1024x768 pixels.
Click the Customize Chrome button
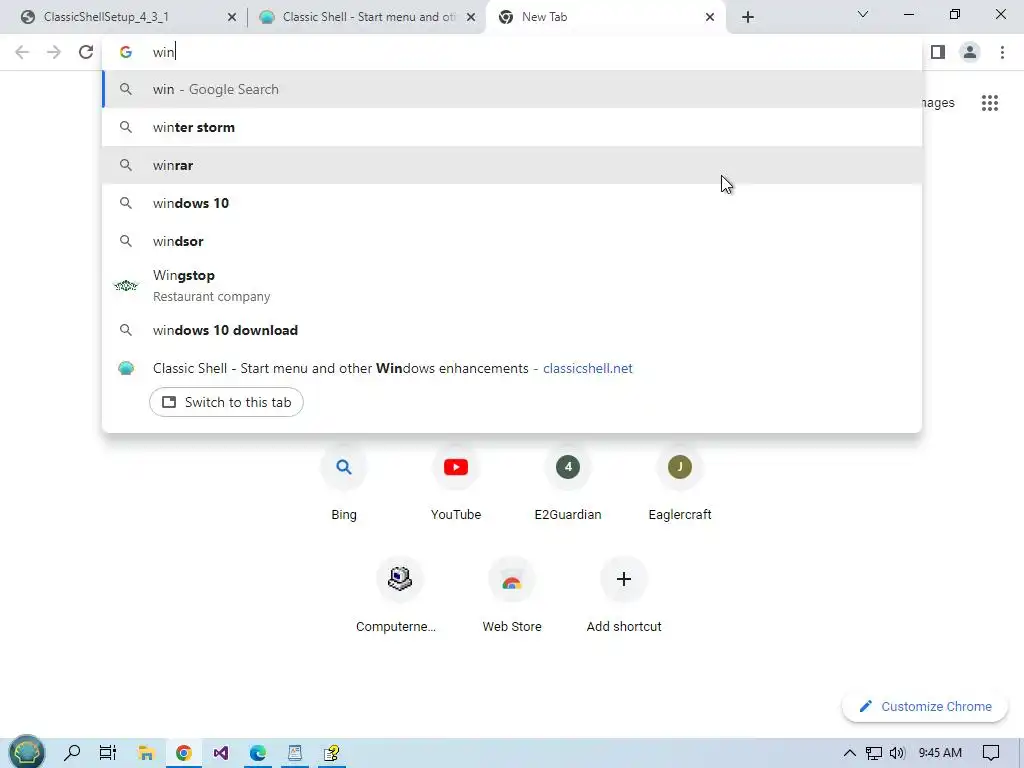pos(925,707)
